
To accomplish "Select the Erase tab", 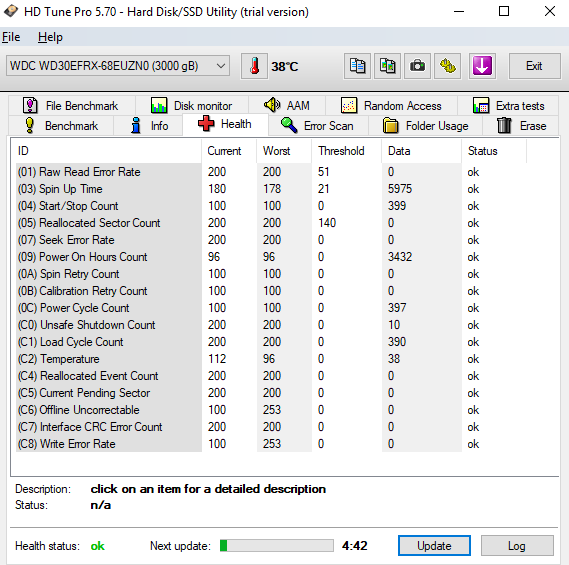I will (521, 126).
